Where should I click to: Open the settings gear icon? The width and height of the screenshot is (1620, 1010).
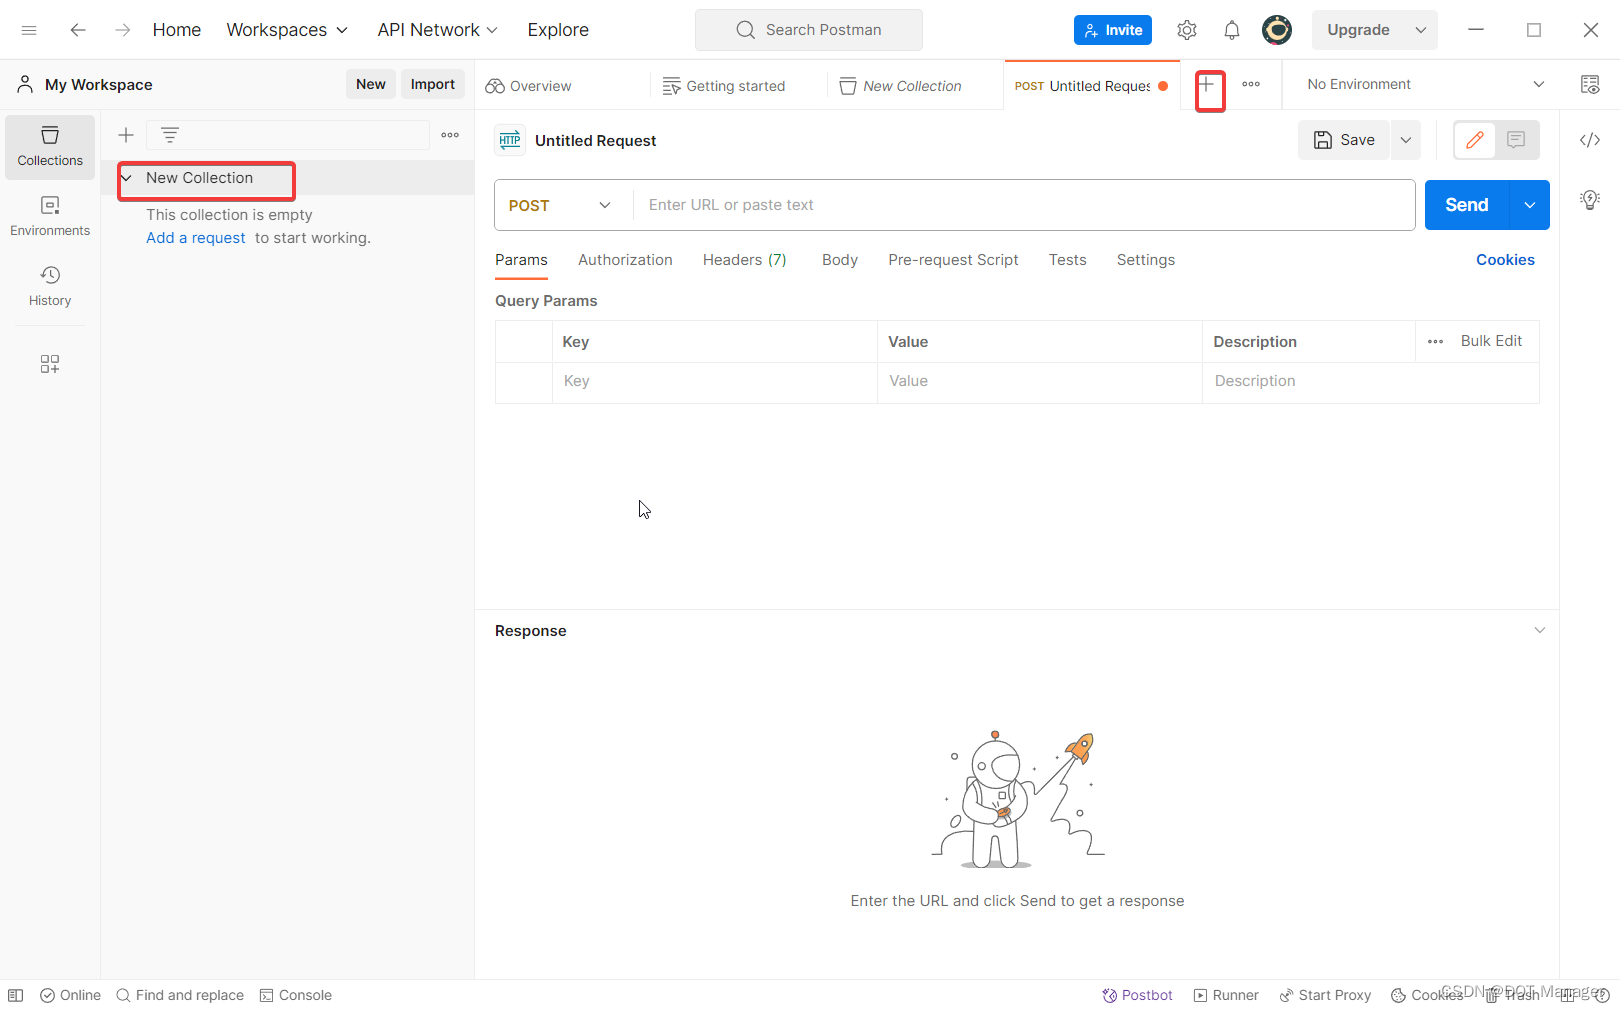(x=1187, y=30)
